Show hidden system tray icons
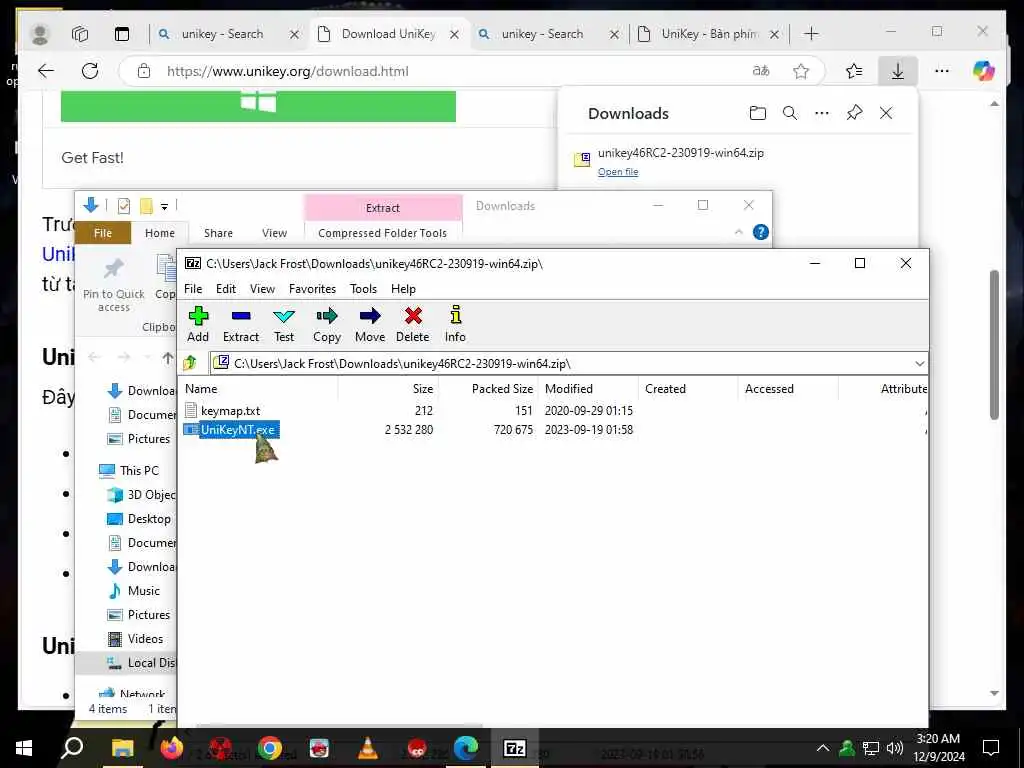 pos(822,748)
